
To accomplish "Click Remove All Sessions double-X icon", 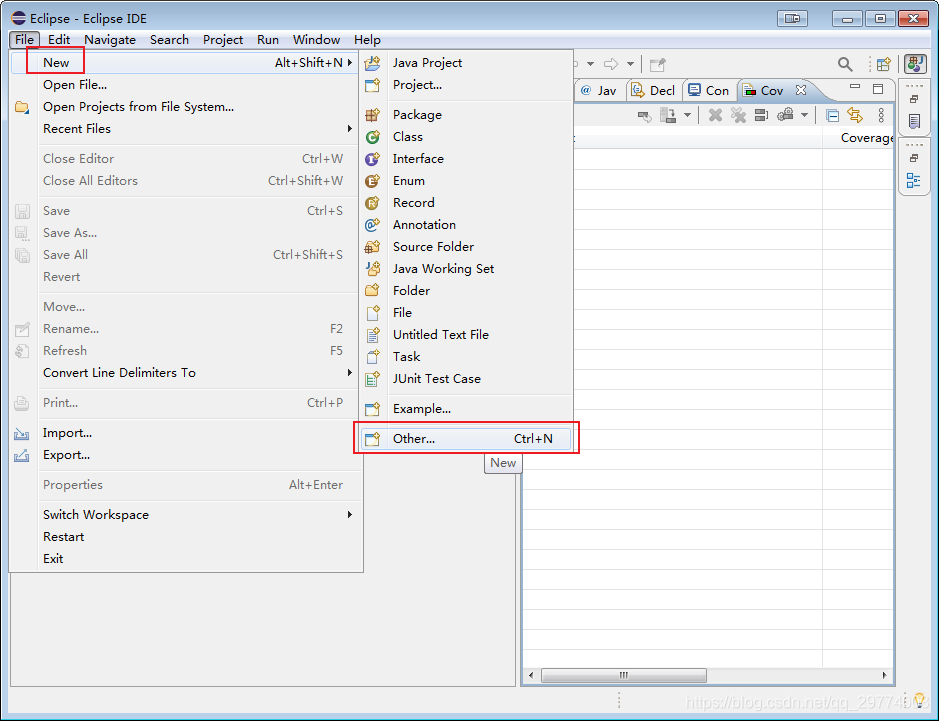I will pos(738,115).
